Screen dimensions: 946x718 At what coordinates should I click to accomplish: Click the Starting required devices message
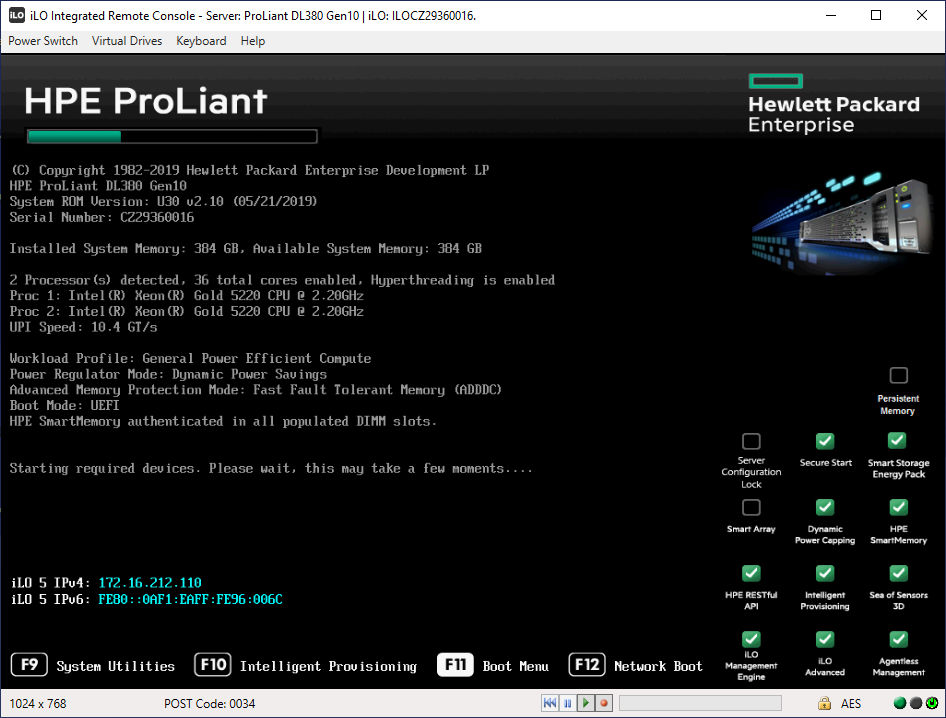click(x=271, y=468)
